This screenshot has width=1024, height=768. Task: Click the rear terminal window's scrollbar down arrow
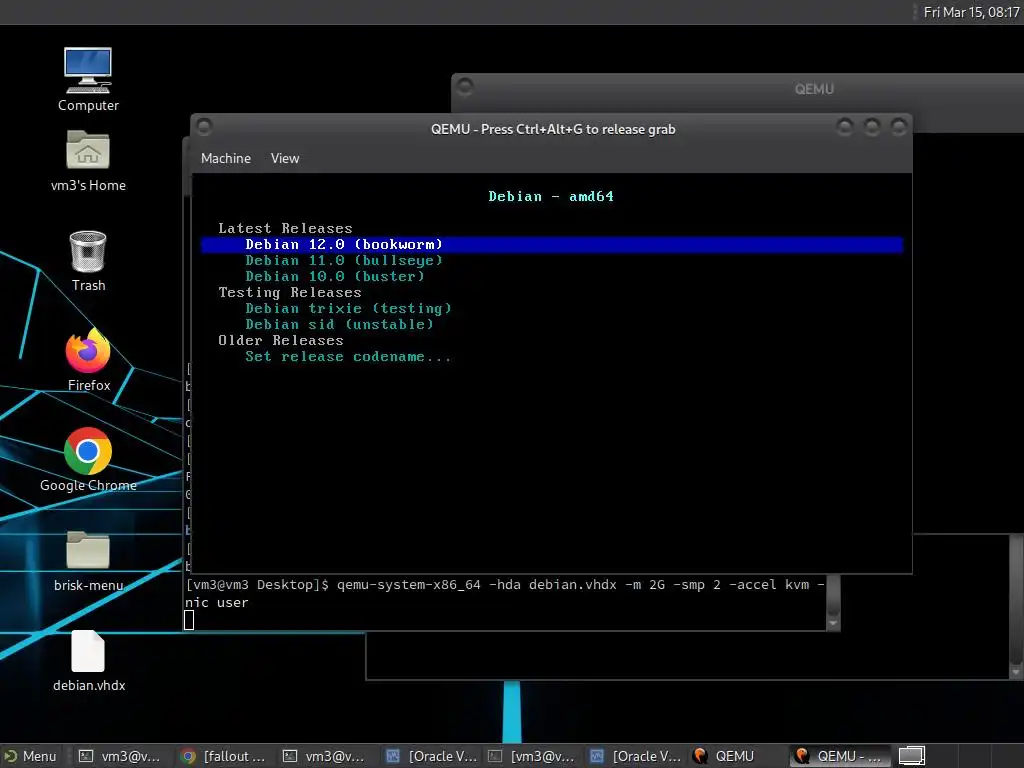pyautogui.click(x=1016, y=671)
